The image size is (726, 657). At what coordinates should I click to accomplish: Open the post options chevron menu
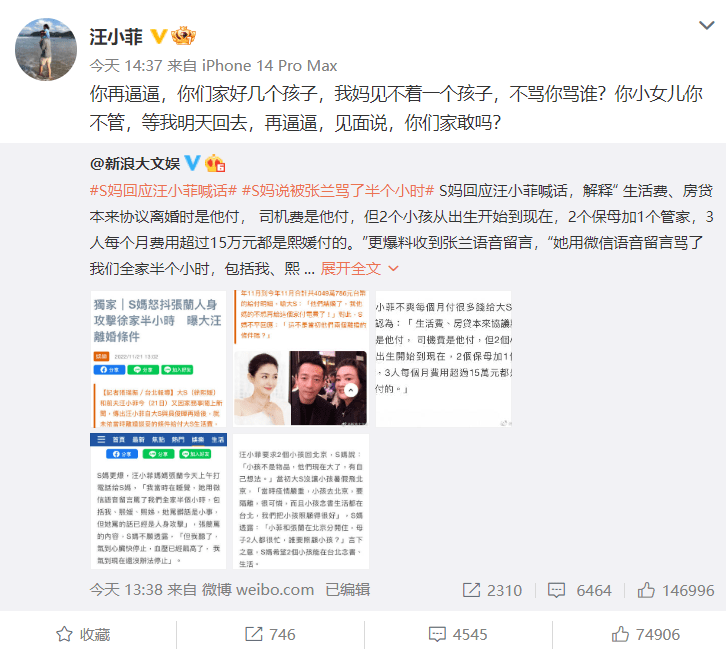coord(707,25)
